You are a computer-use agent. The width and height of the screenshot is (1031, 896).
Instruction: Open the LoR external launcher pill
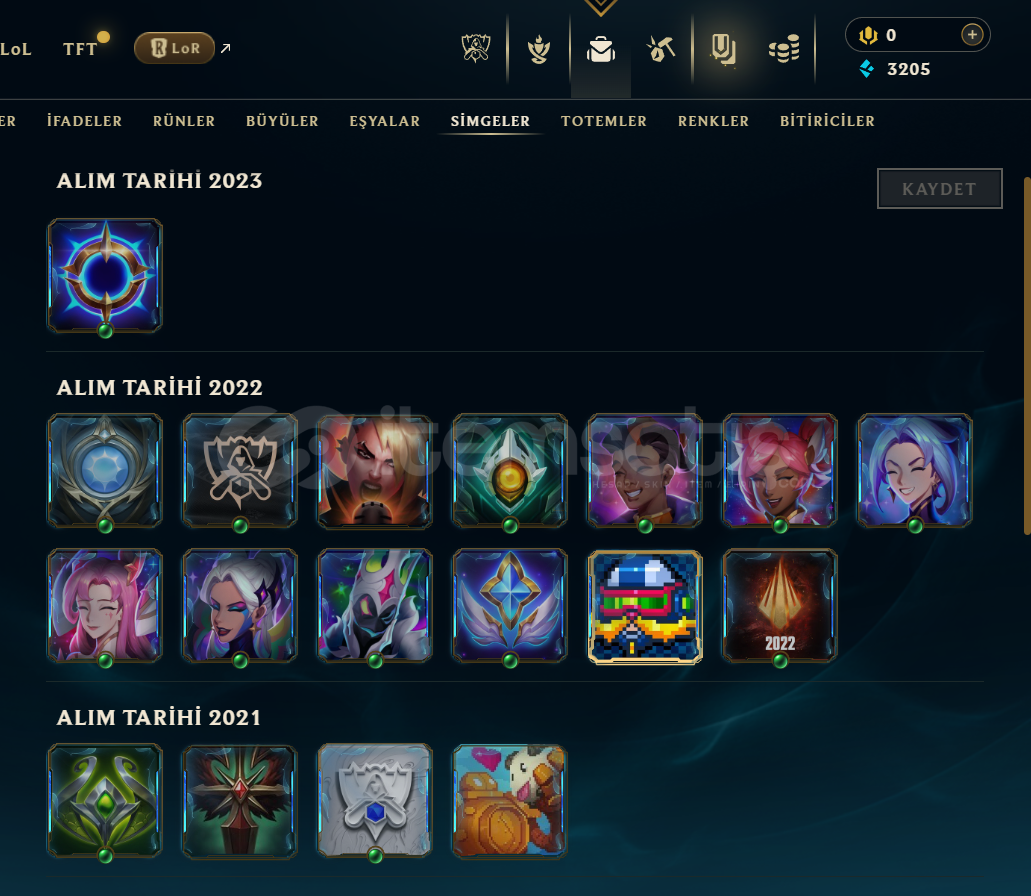174,48
